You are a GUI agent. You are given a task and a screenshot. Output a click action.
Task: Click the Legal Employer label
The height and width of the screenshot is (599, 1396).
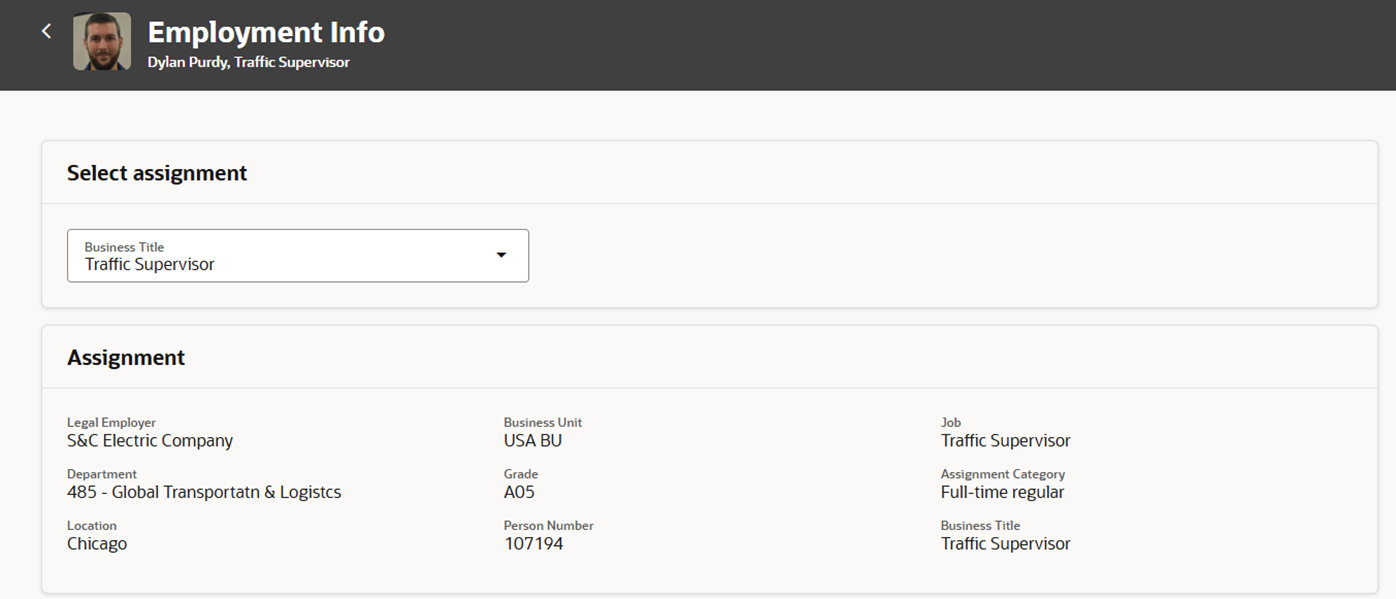point(111,422)
